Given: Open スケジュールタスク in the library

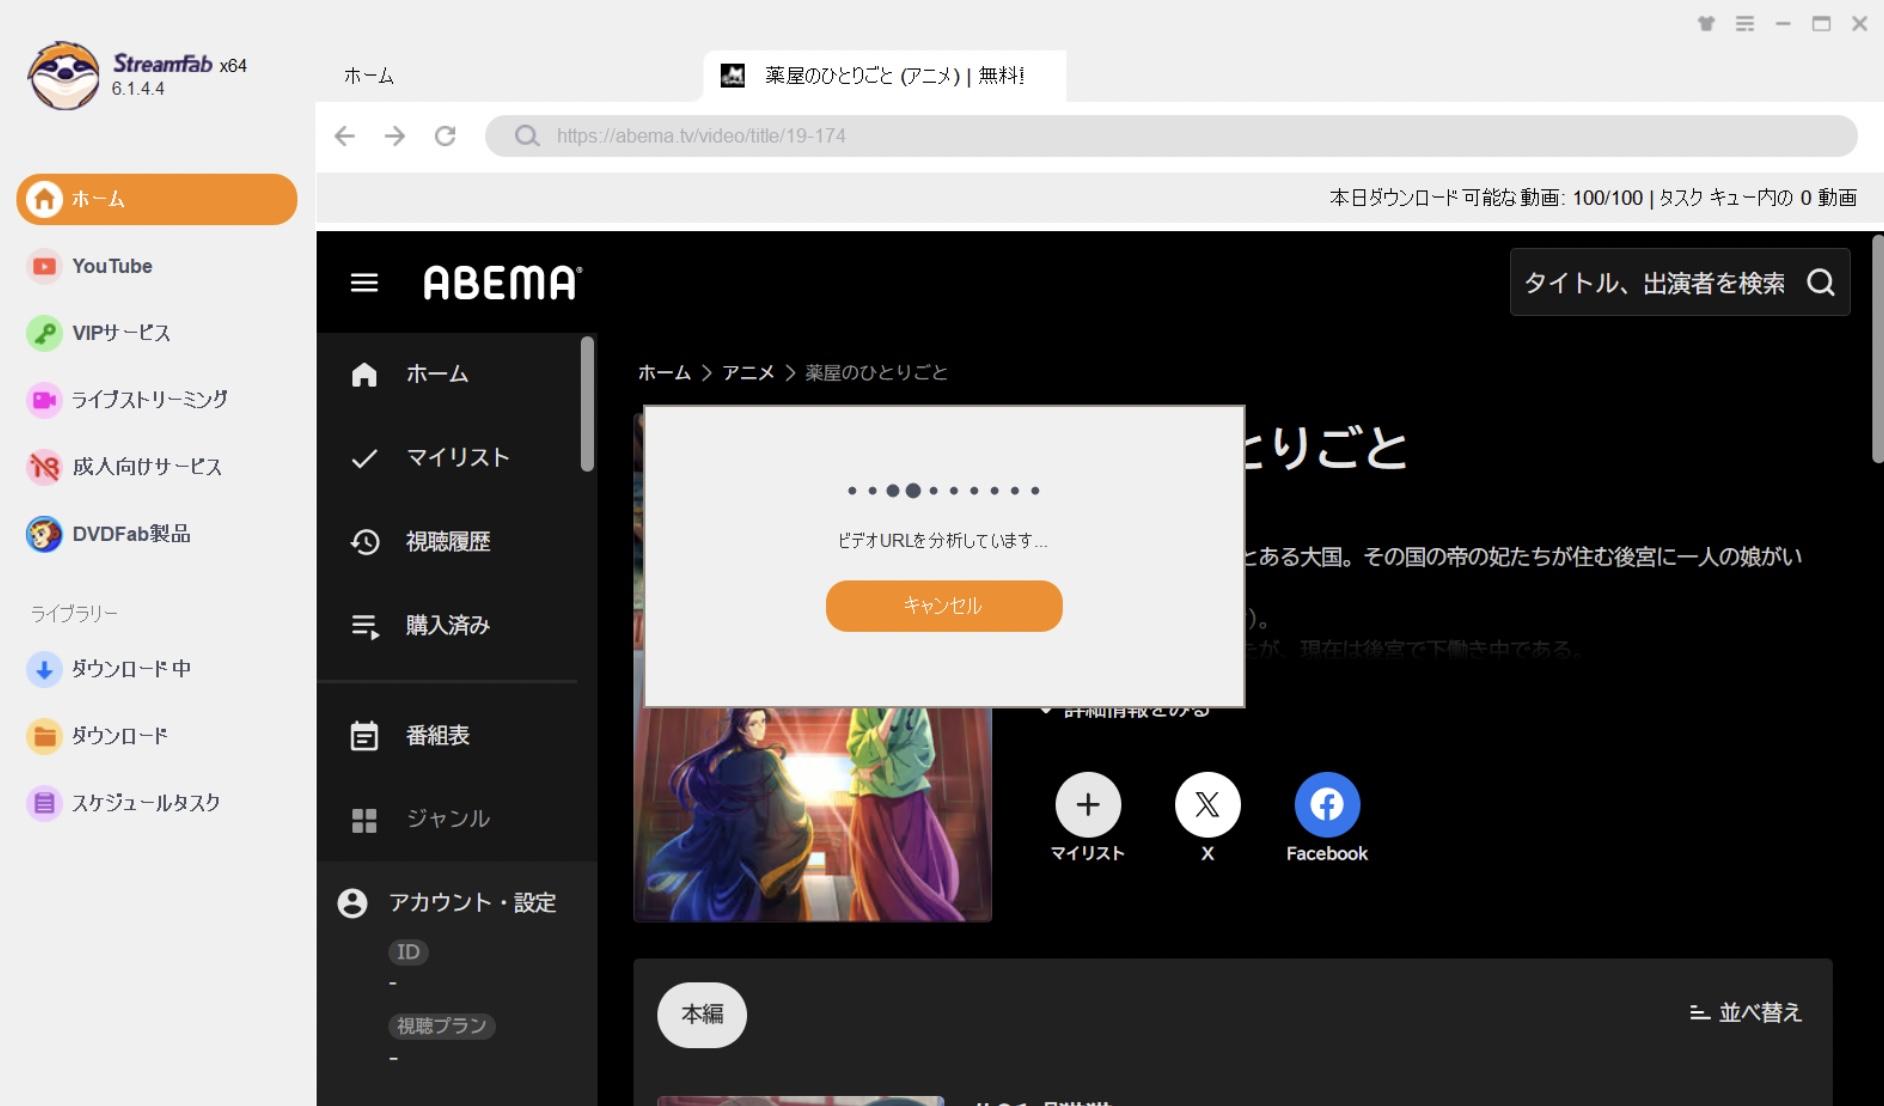Looking at the screenshot, I should [124, 803].
